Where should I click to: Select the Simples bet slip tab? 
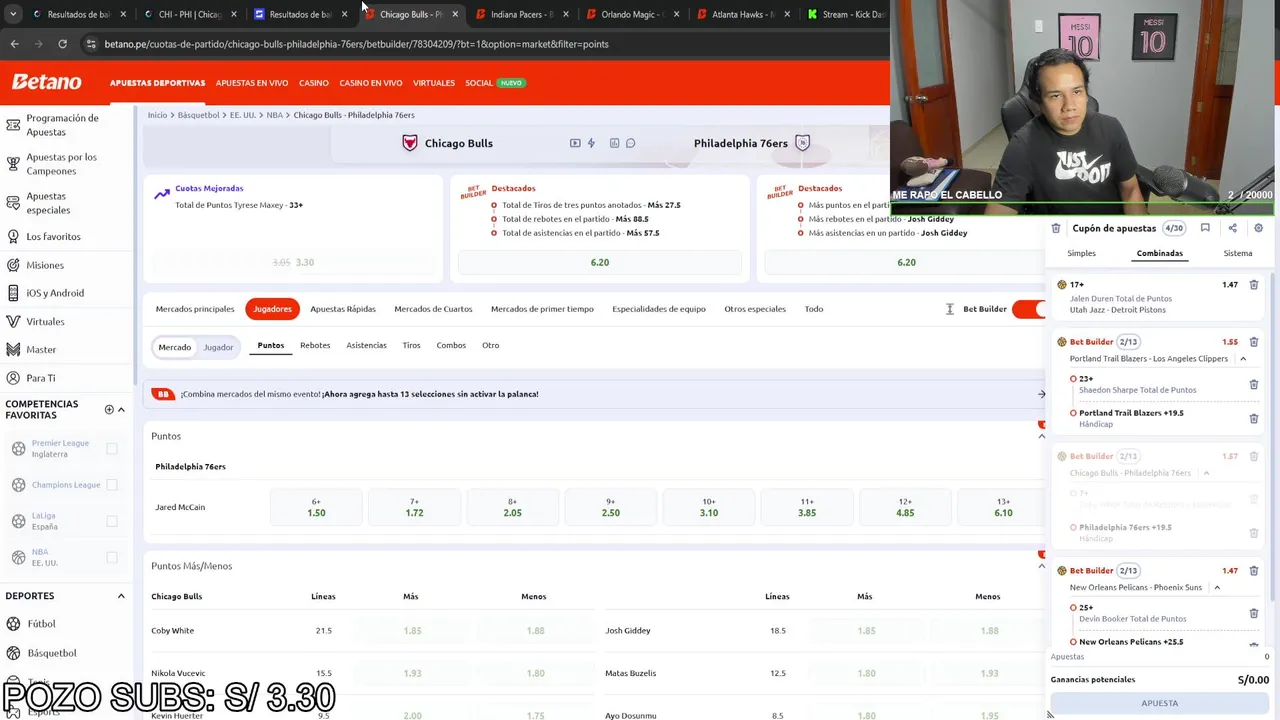pyautogui.click(x=1081, y=253)
